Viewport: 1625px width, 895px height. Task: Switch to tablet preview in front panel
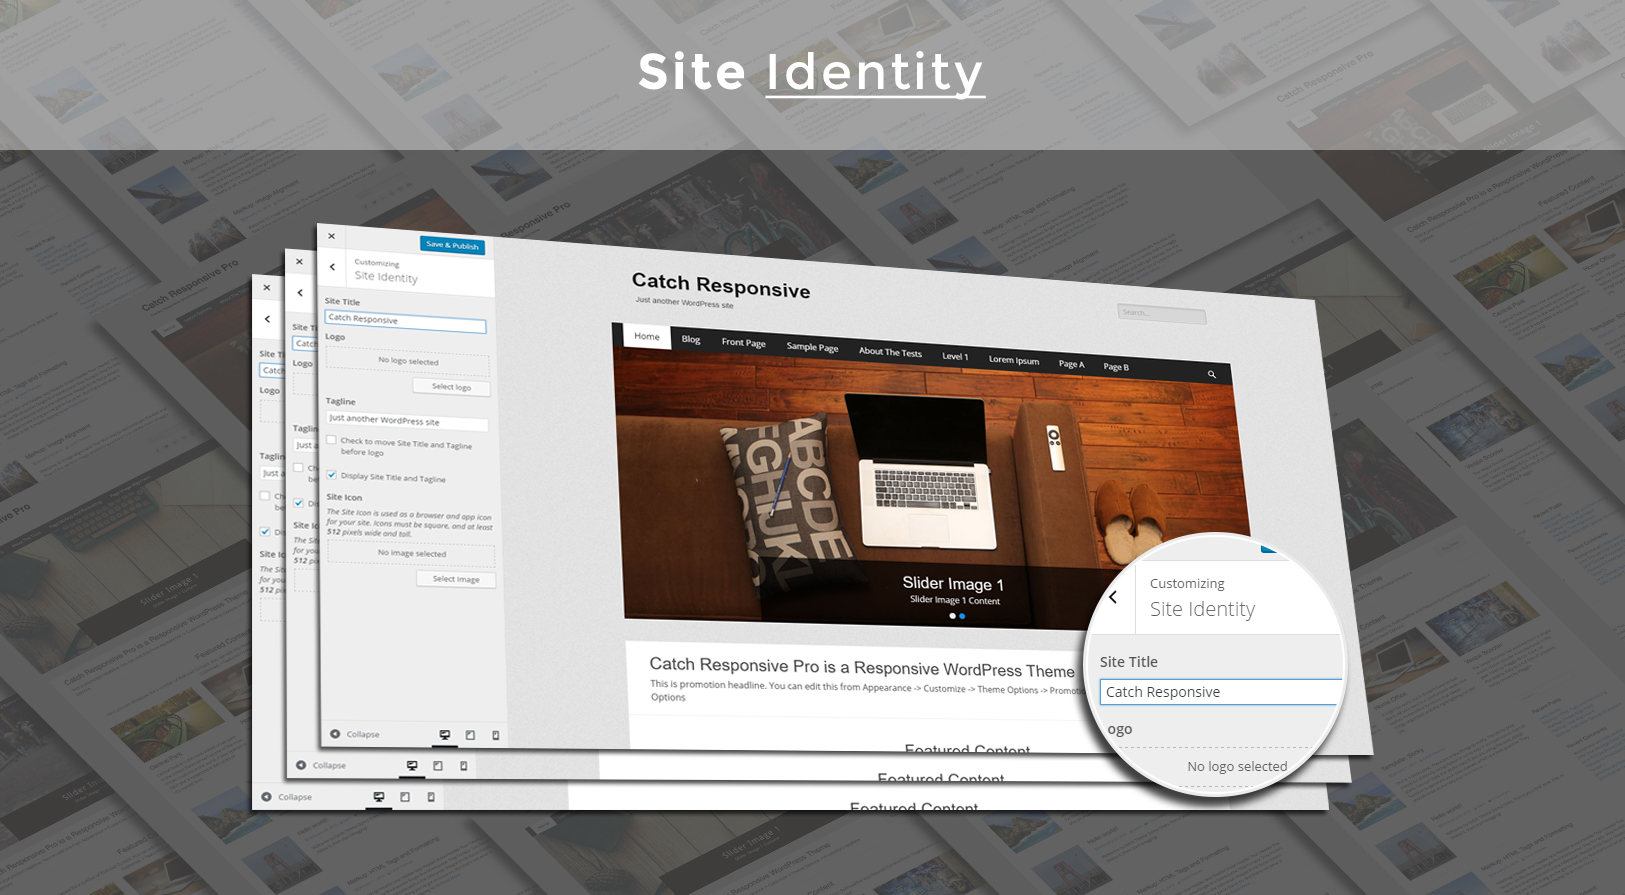tap(470, 735)
